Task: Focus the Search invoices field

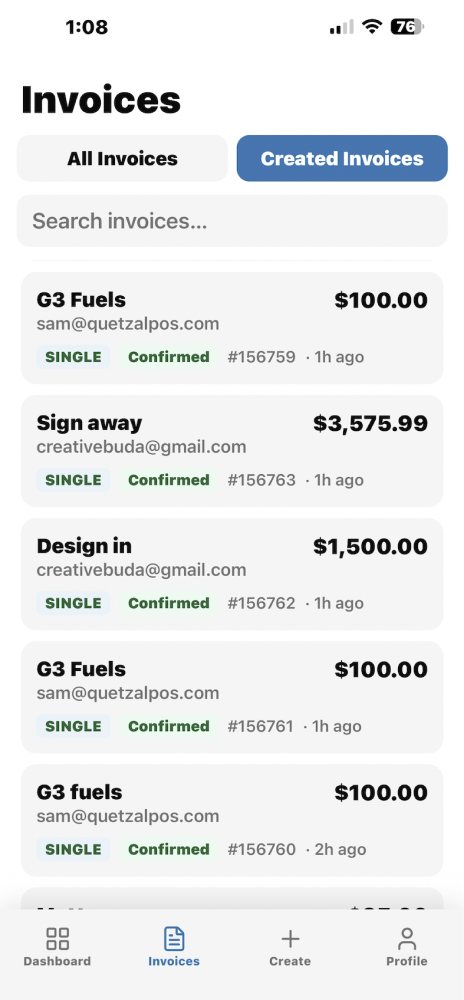Action: [232, 221]
